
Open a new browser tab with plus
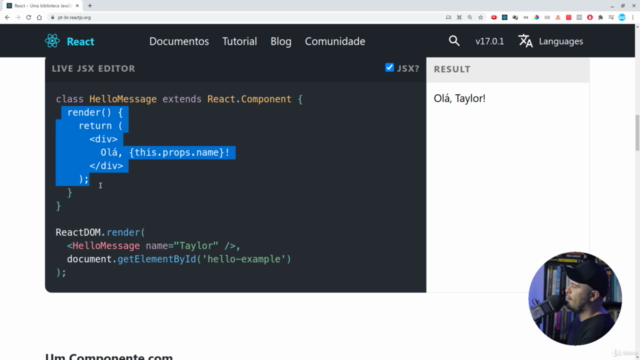point(90,6)
